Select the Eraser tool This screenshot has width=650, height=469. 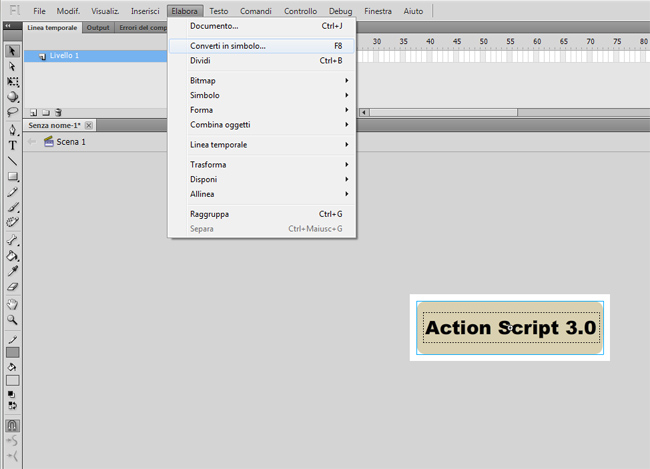tap(12, 287)
